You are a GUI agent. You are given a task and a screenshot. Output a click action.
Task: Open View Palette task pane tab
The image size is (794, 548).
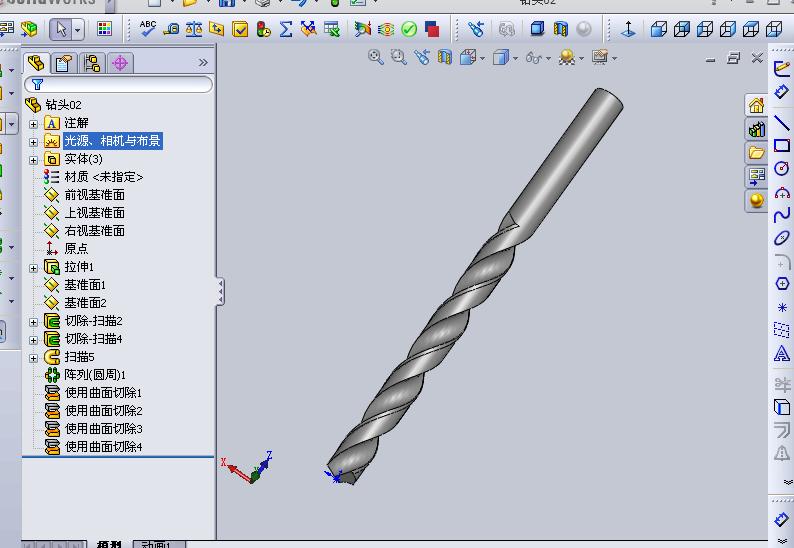point(756,176)
